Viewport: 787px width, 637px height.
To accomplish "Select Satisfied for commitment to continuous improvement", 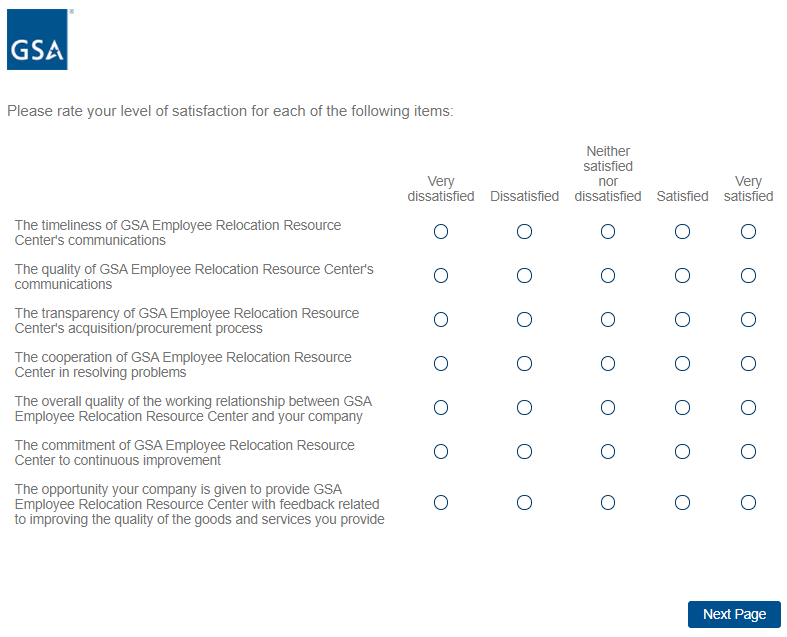I will 682,452.
